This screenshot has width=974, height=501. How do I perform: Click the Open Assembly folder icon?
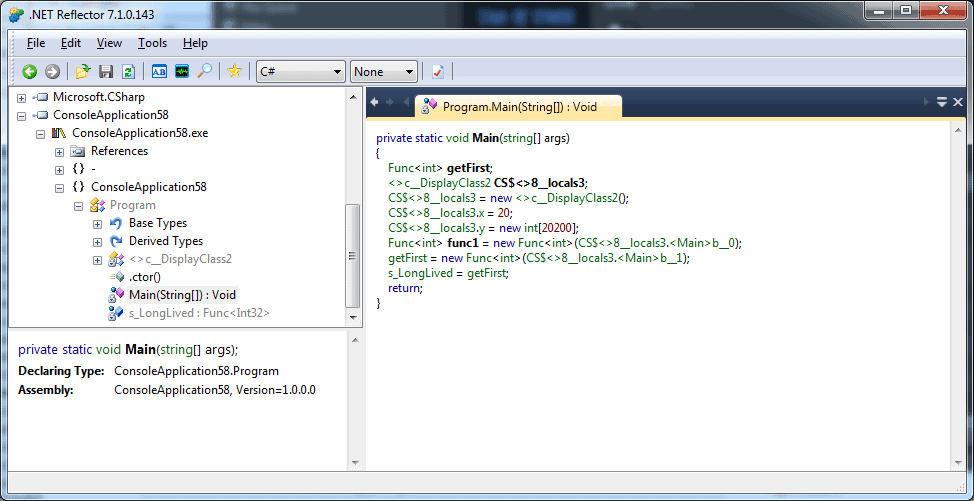click(x=83, y=72)
